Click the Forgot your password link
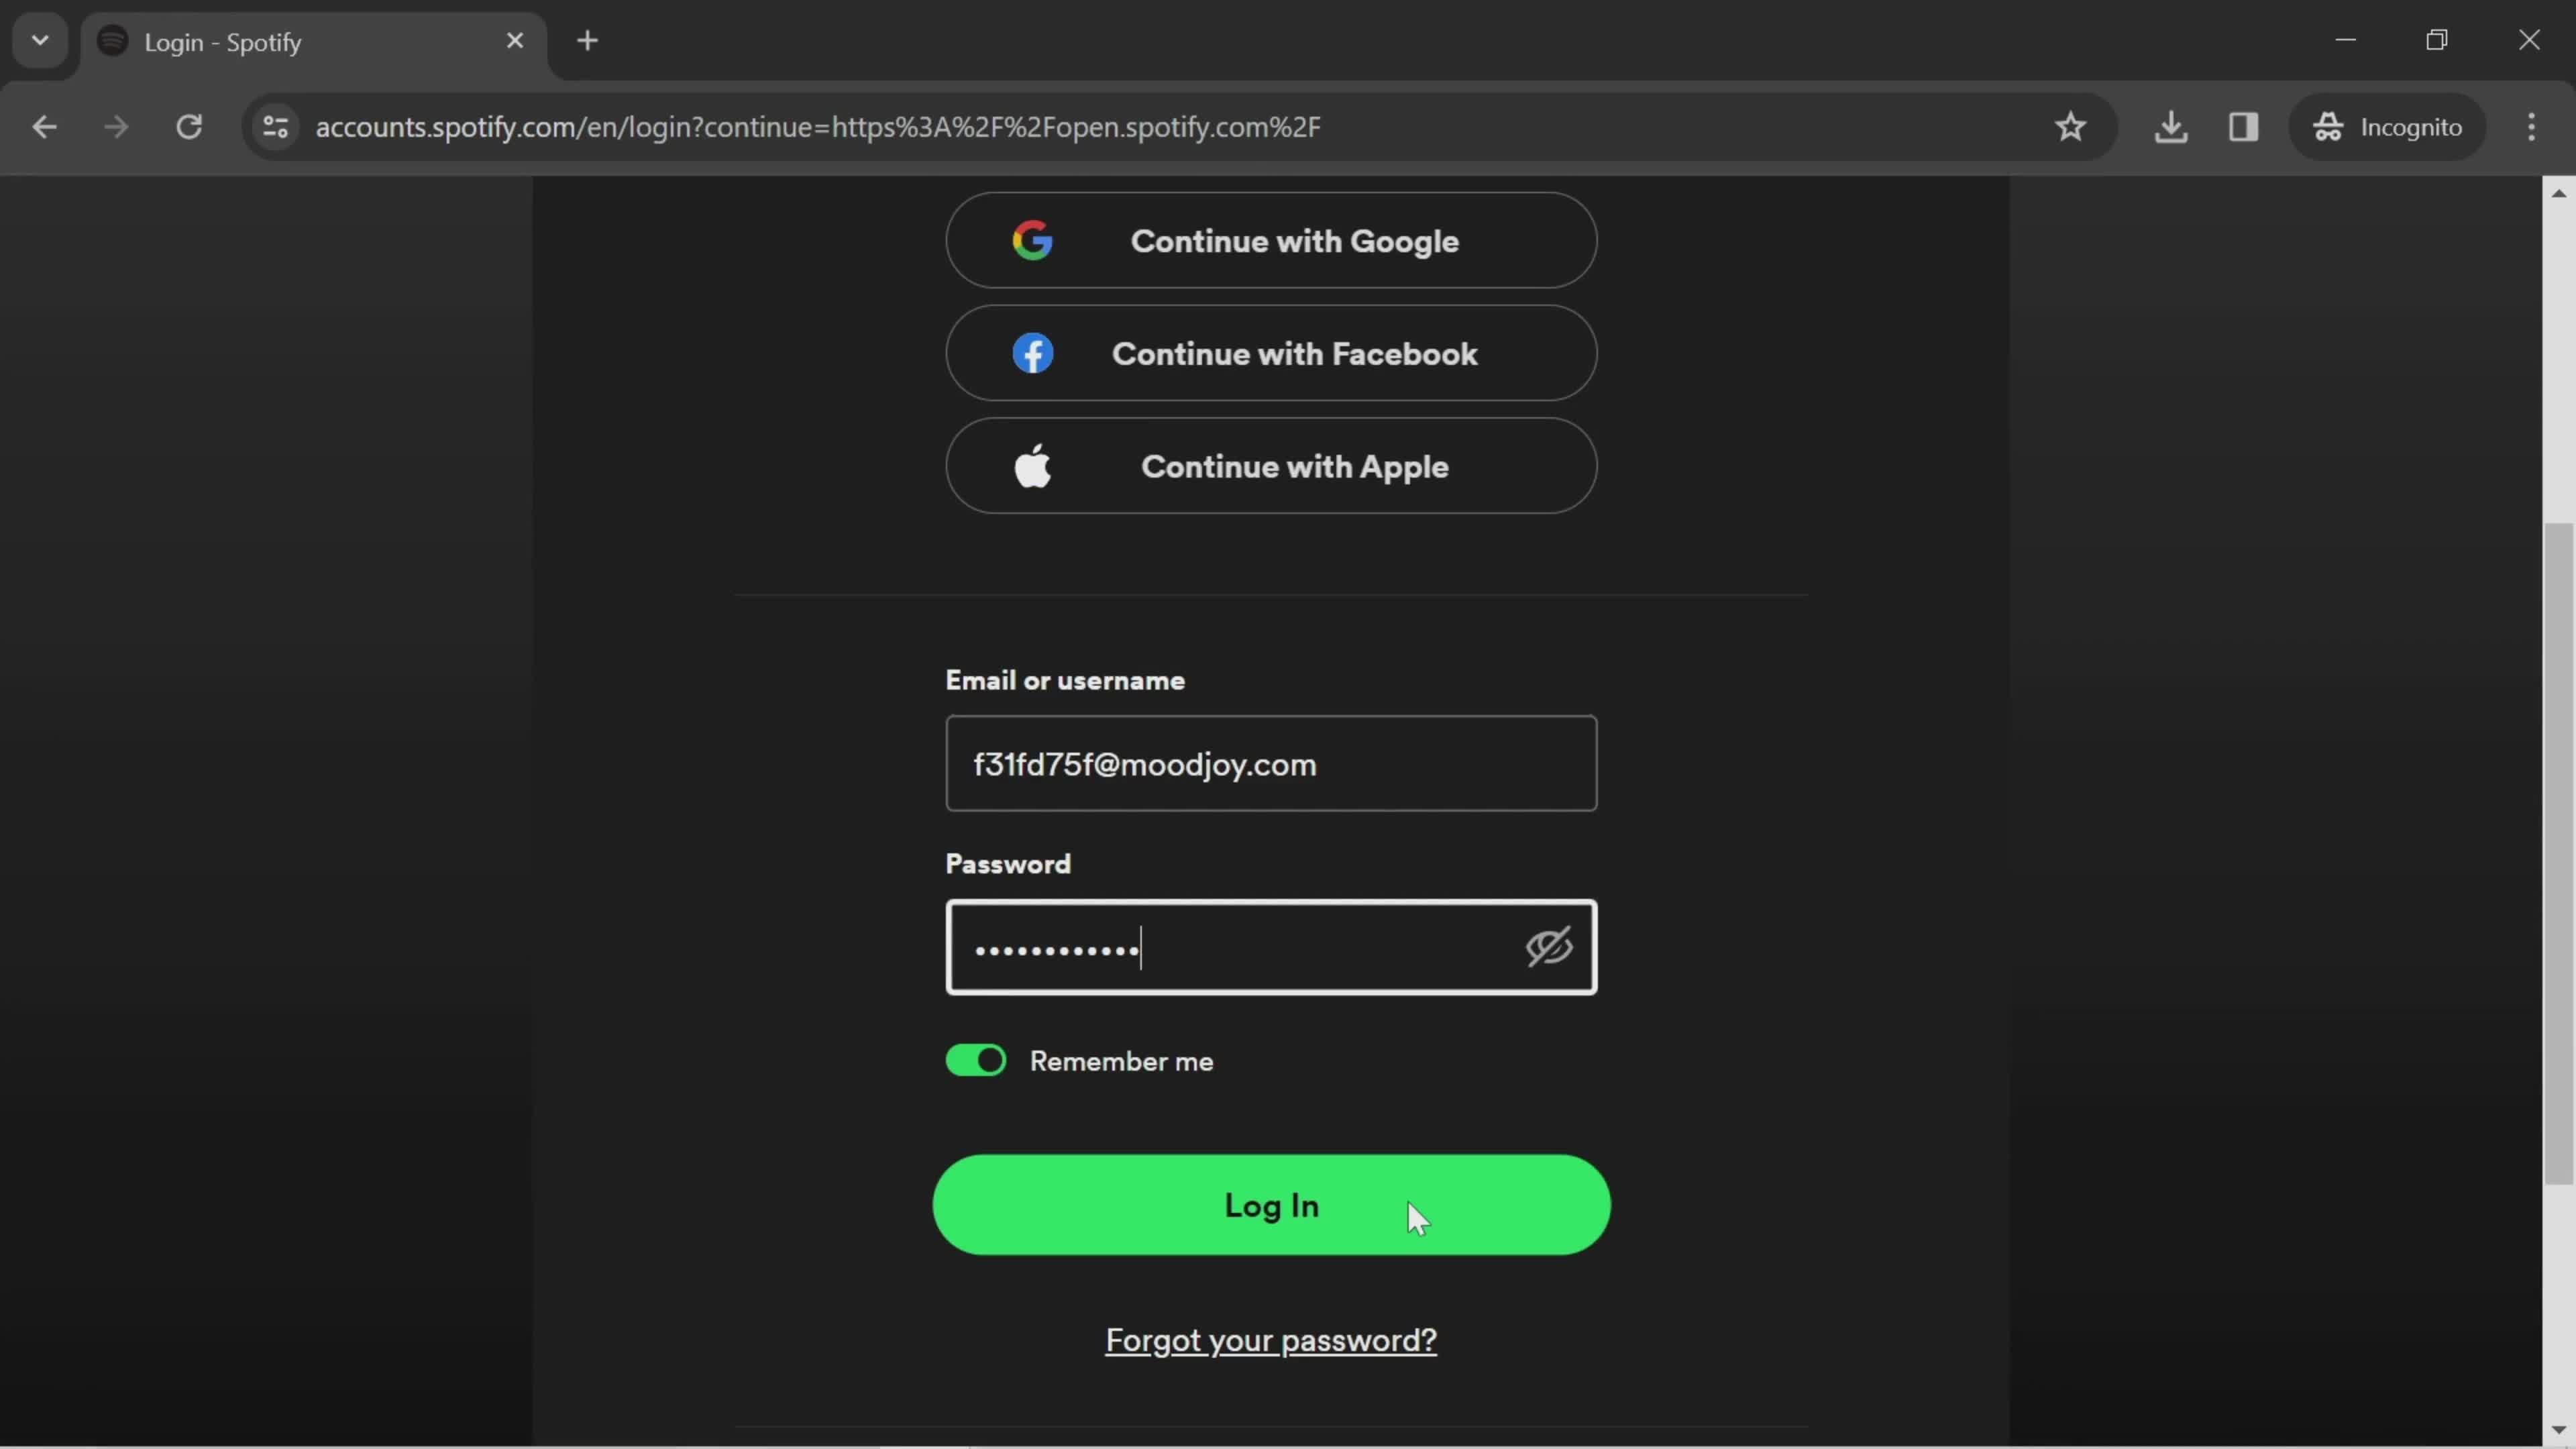The image size is (2576, 1449). 1272,1339
